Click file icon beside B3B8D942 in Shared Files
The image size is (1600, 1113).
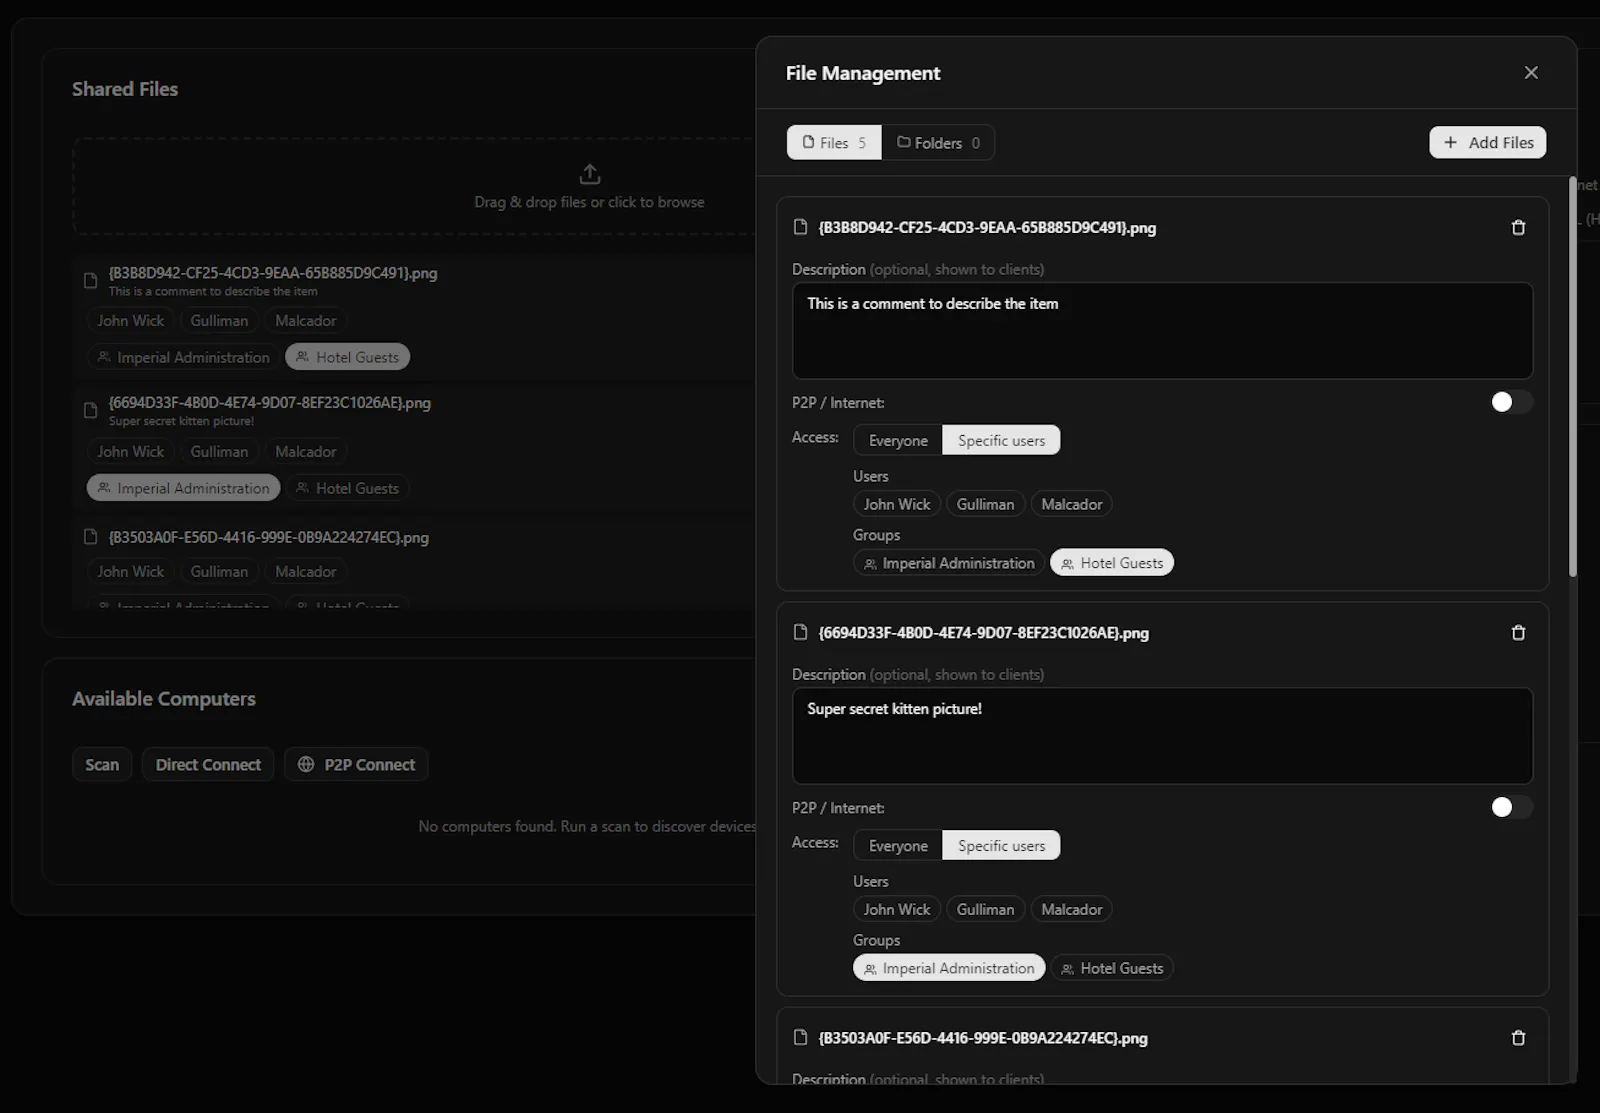(90, 281)
